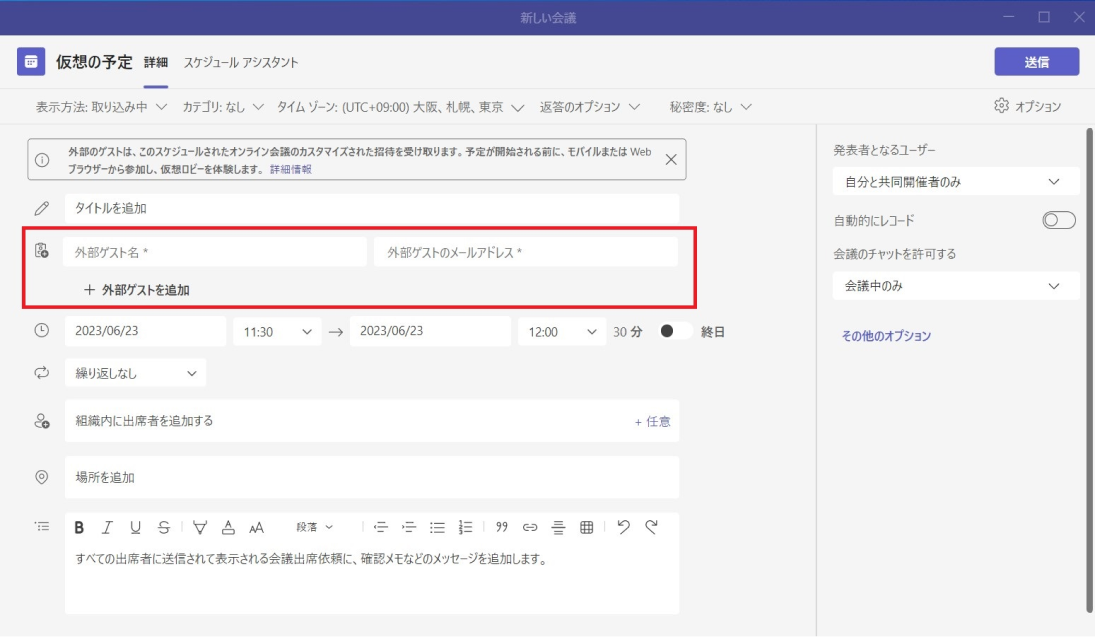Click the recurrence icon

[x=42, y=372]
